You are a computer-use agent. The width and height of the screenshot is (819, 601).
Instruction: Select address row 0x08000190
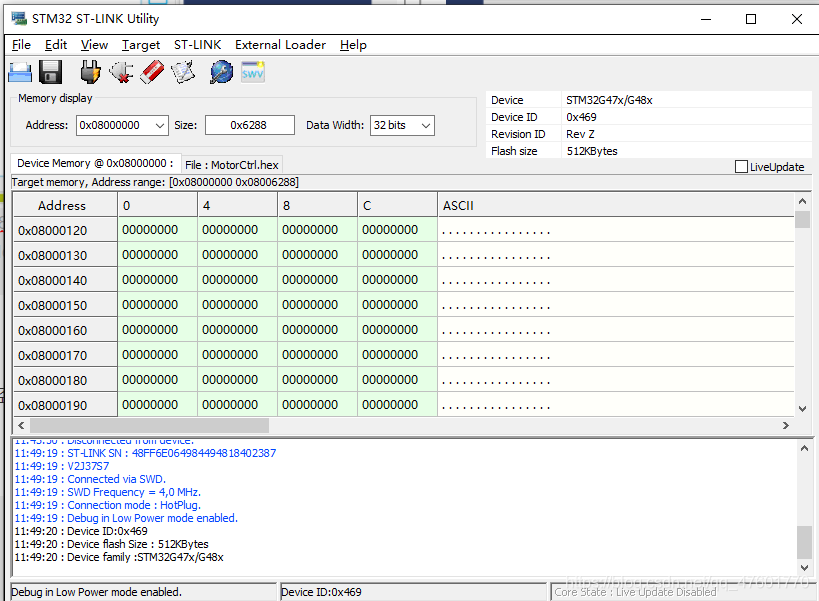[x=65, y=405]
